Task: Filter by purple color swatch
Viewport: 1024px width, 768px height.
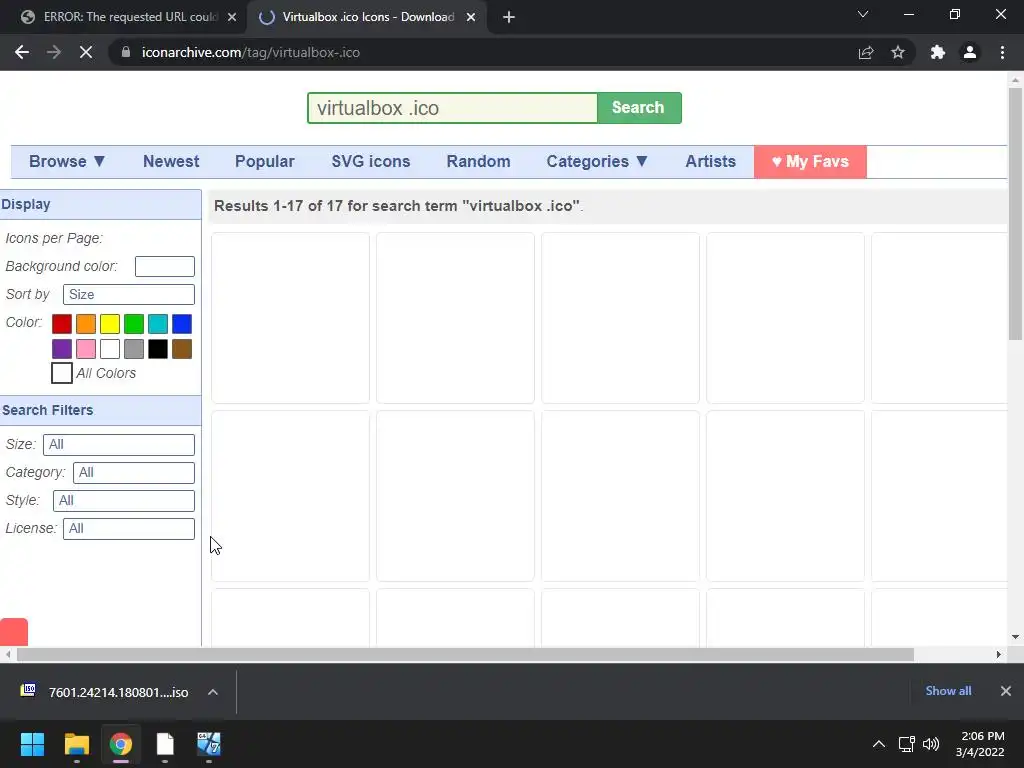Action: 62,349
